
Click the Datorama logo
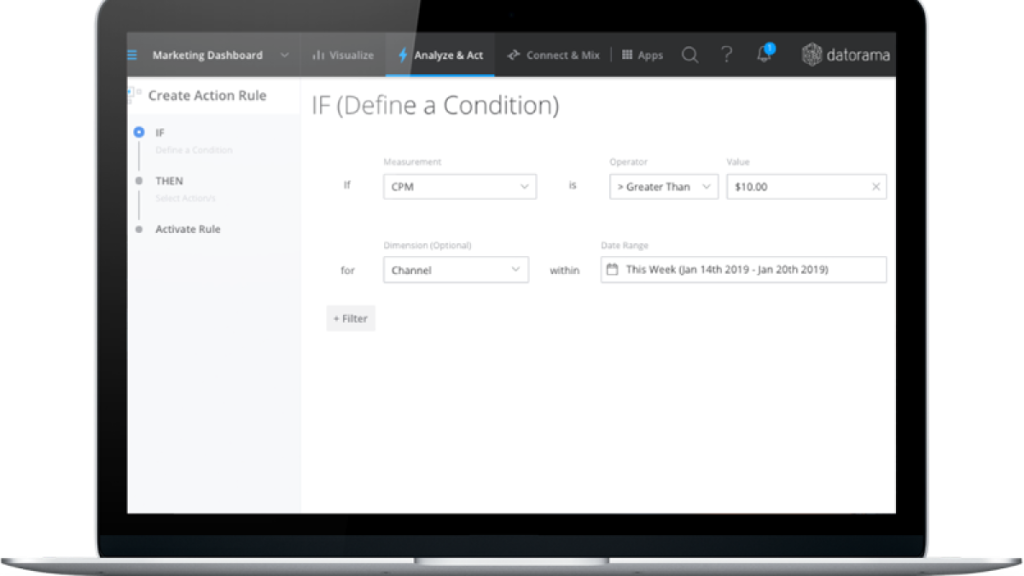pyautogui.click(x=848, y=55)
